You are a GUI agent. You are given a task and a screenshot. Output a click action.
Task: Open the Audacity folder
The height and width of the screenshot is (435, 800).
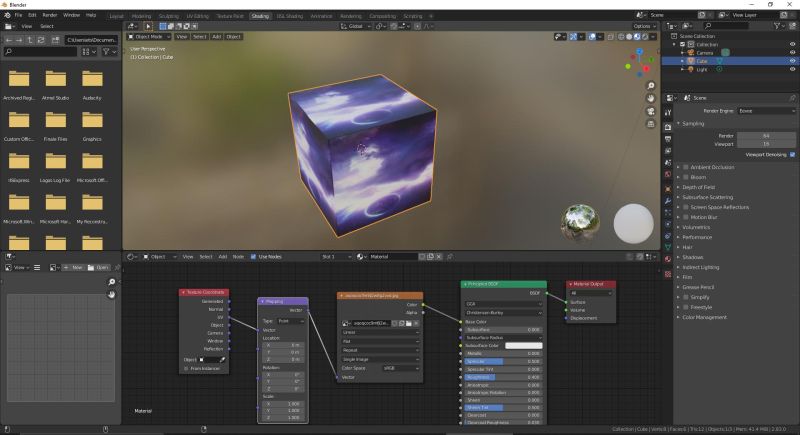coord(92,85)
